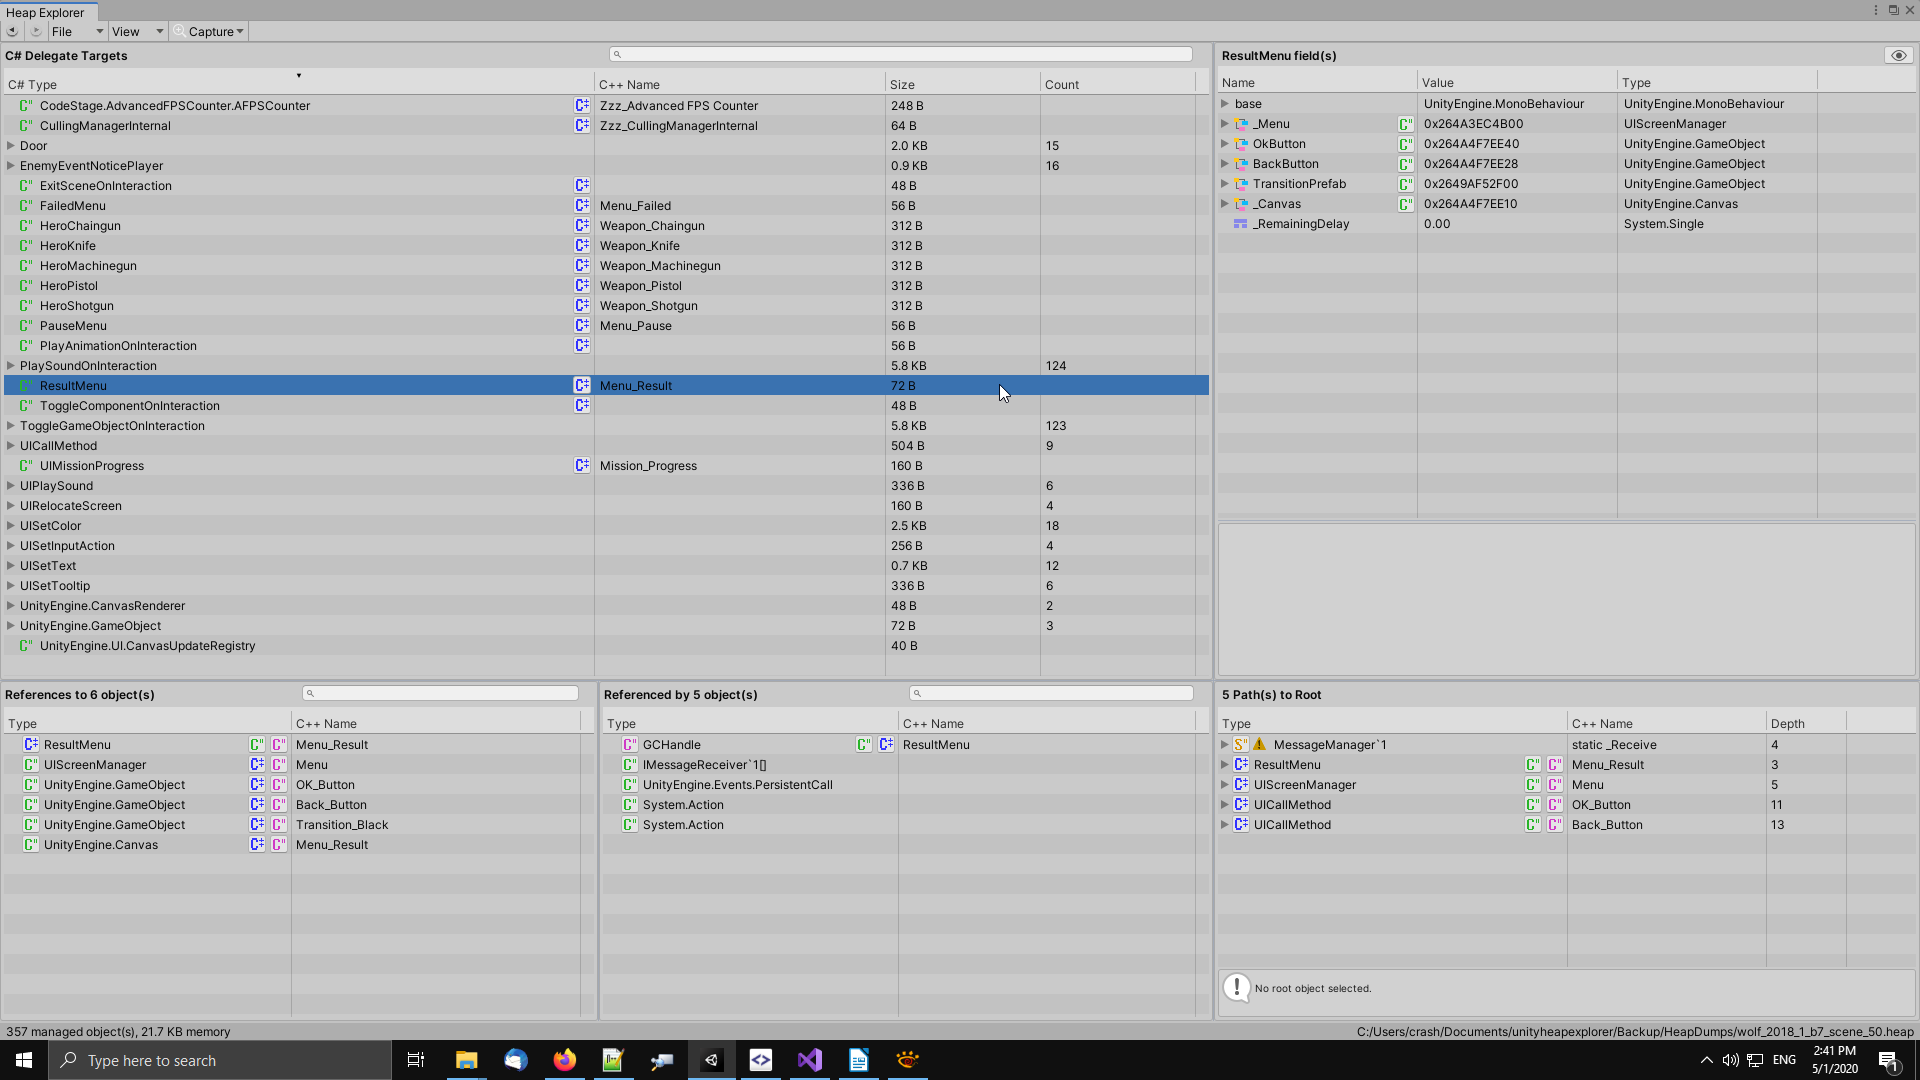Click the search field above C# Delegate Targets
This screenshot has width=1920, height=1080.
900,54
